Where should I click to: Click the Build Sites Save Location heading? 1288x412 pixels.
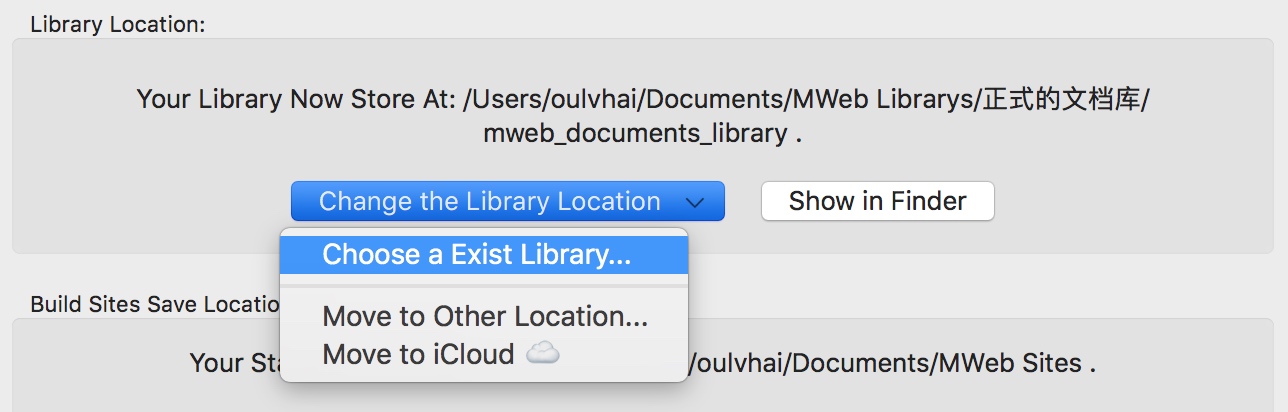[155, 303]
